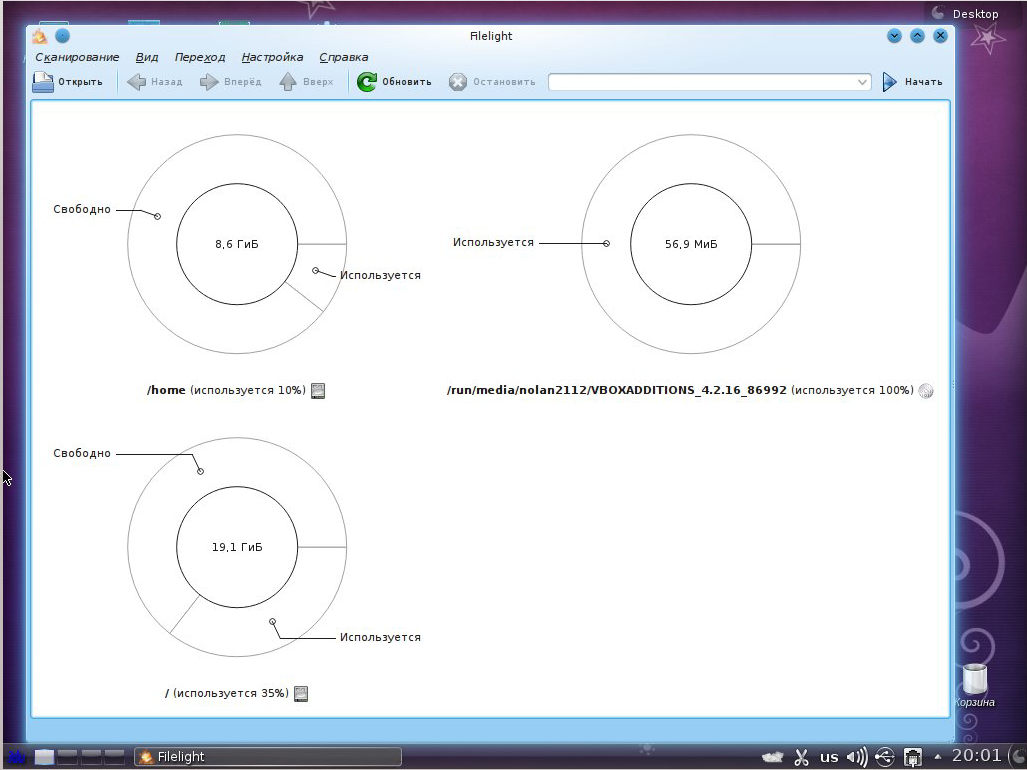Click inside the location address field
This screenshot has width=1027, height=770.
702,82
